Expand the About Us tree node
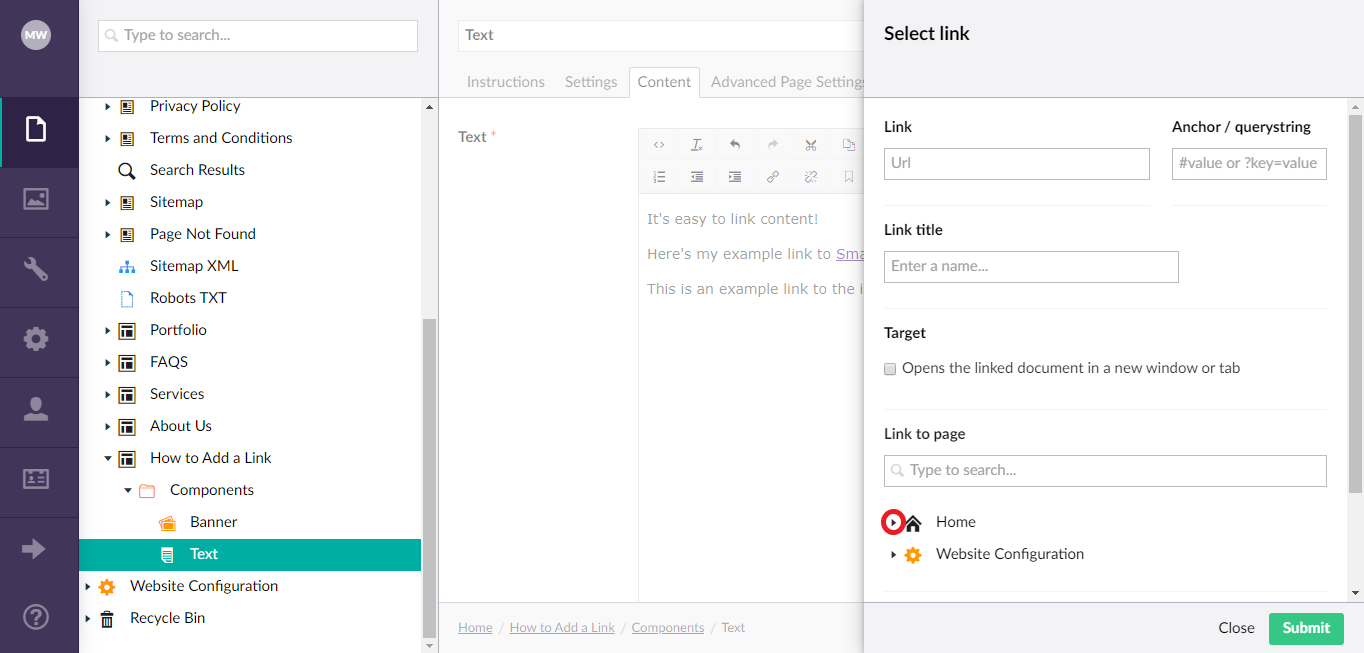This screenshot has width=1364, height=653. [108, 426]
